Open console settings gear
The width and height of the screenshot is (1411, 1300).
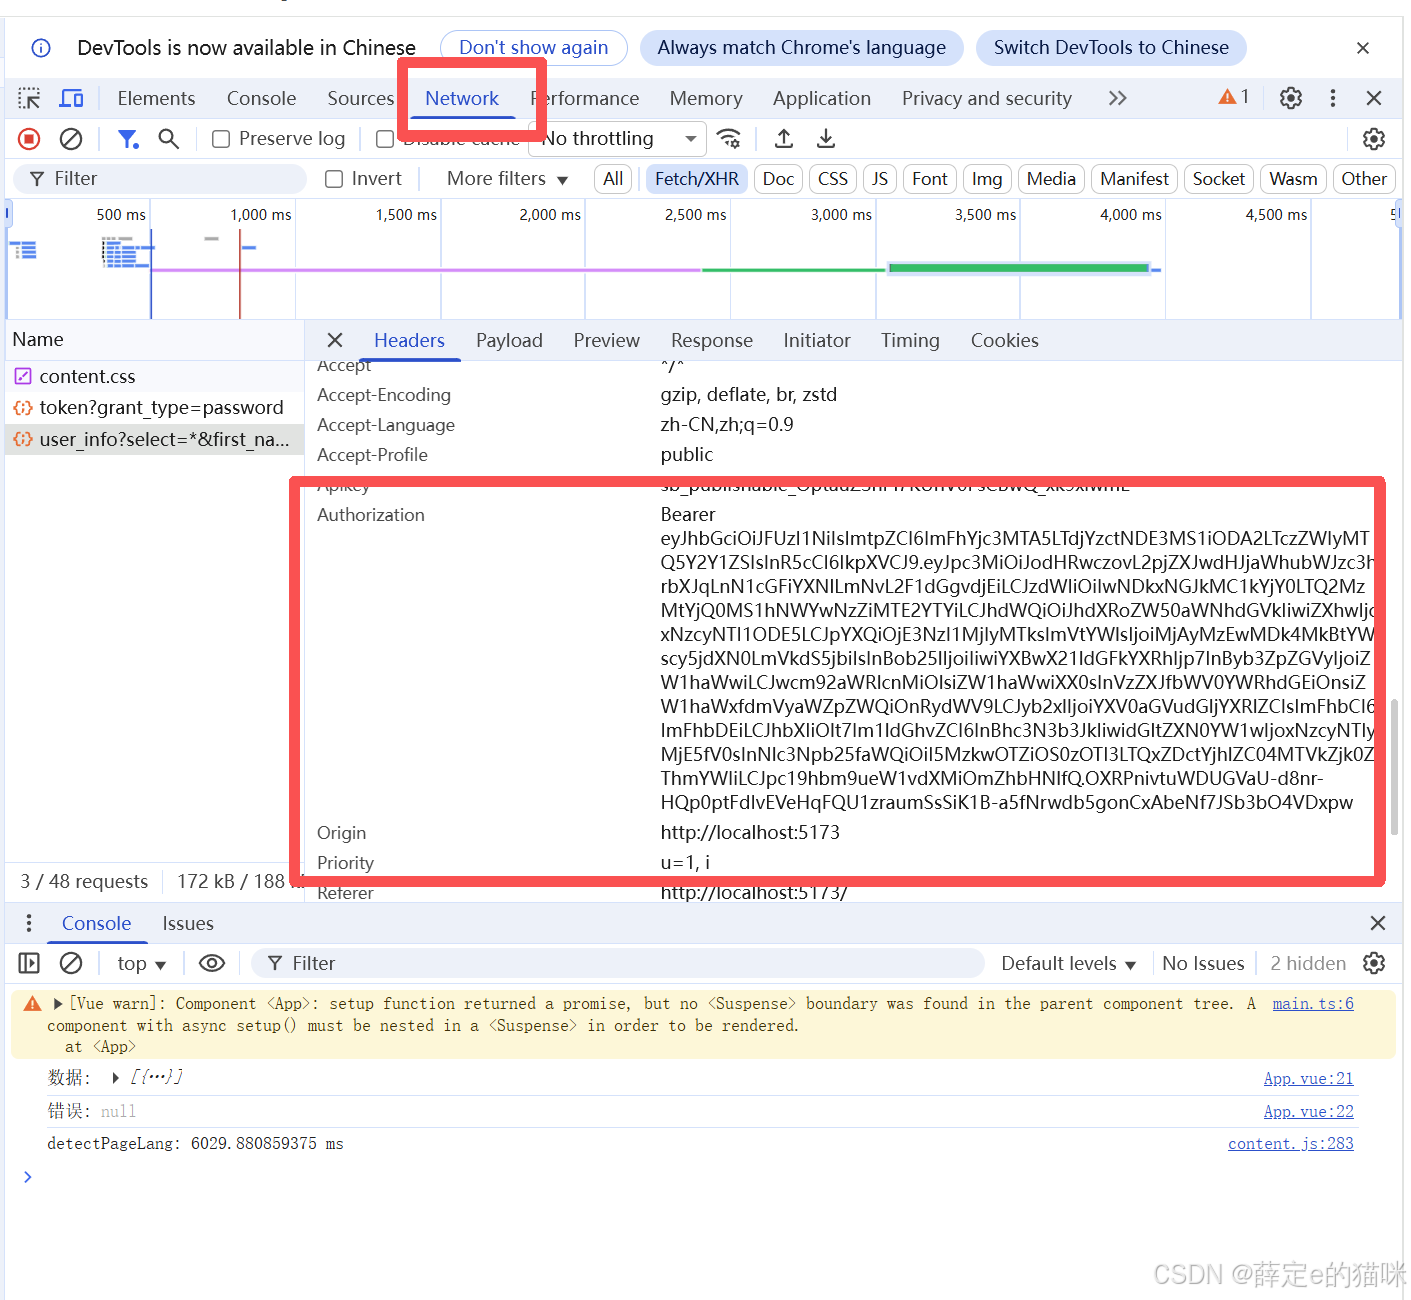1374,963
